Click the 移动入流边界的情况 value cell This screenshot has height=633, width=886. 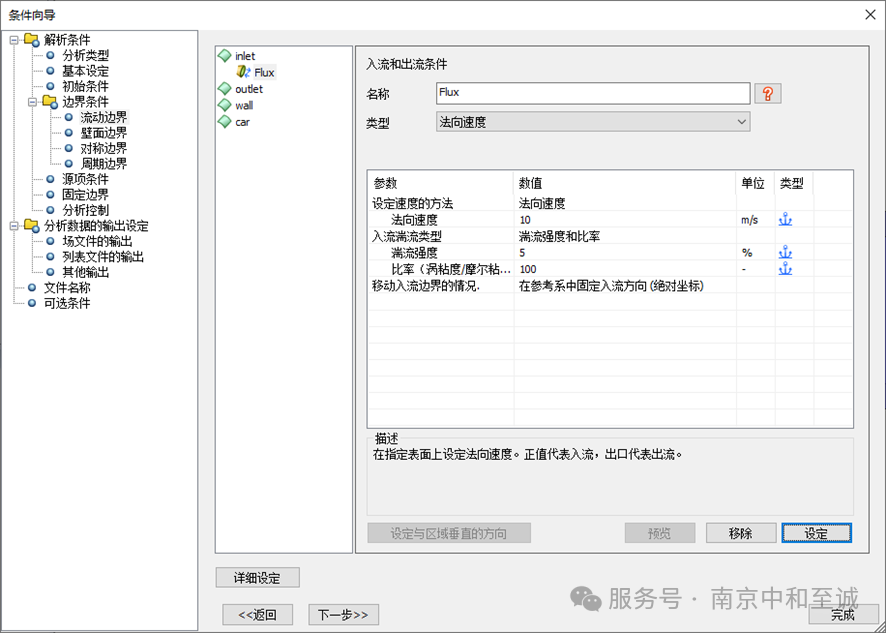pyautogui.click(x=624, y=286)
